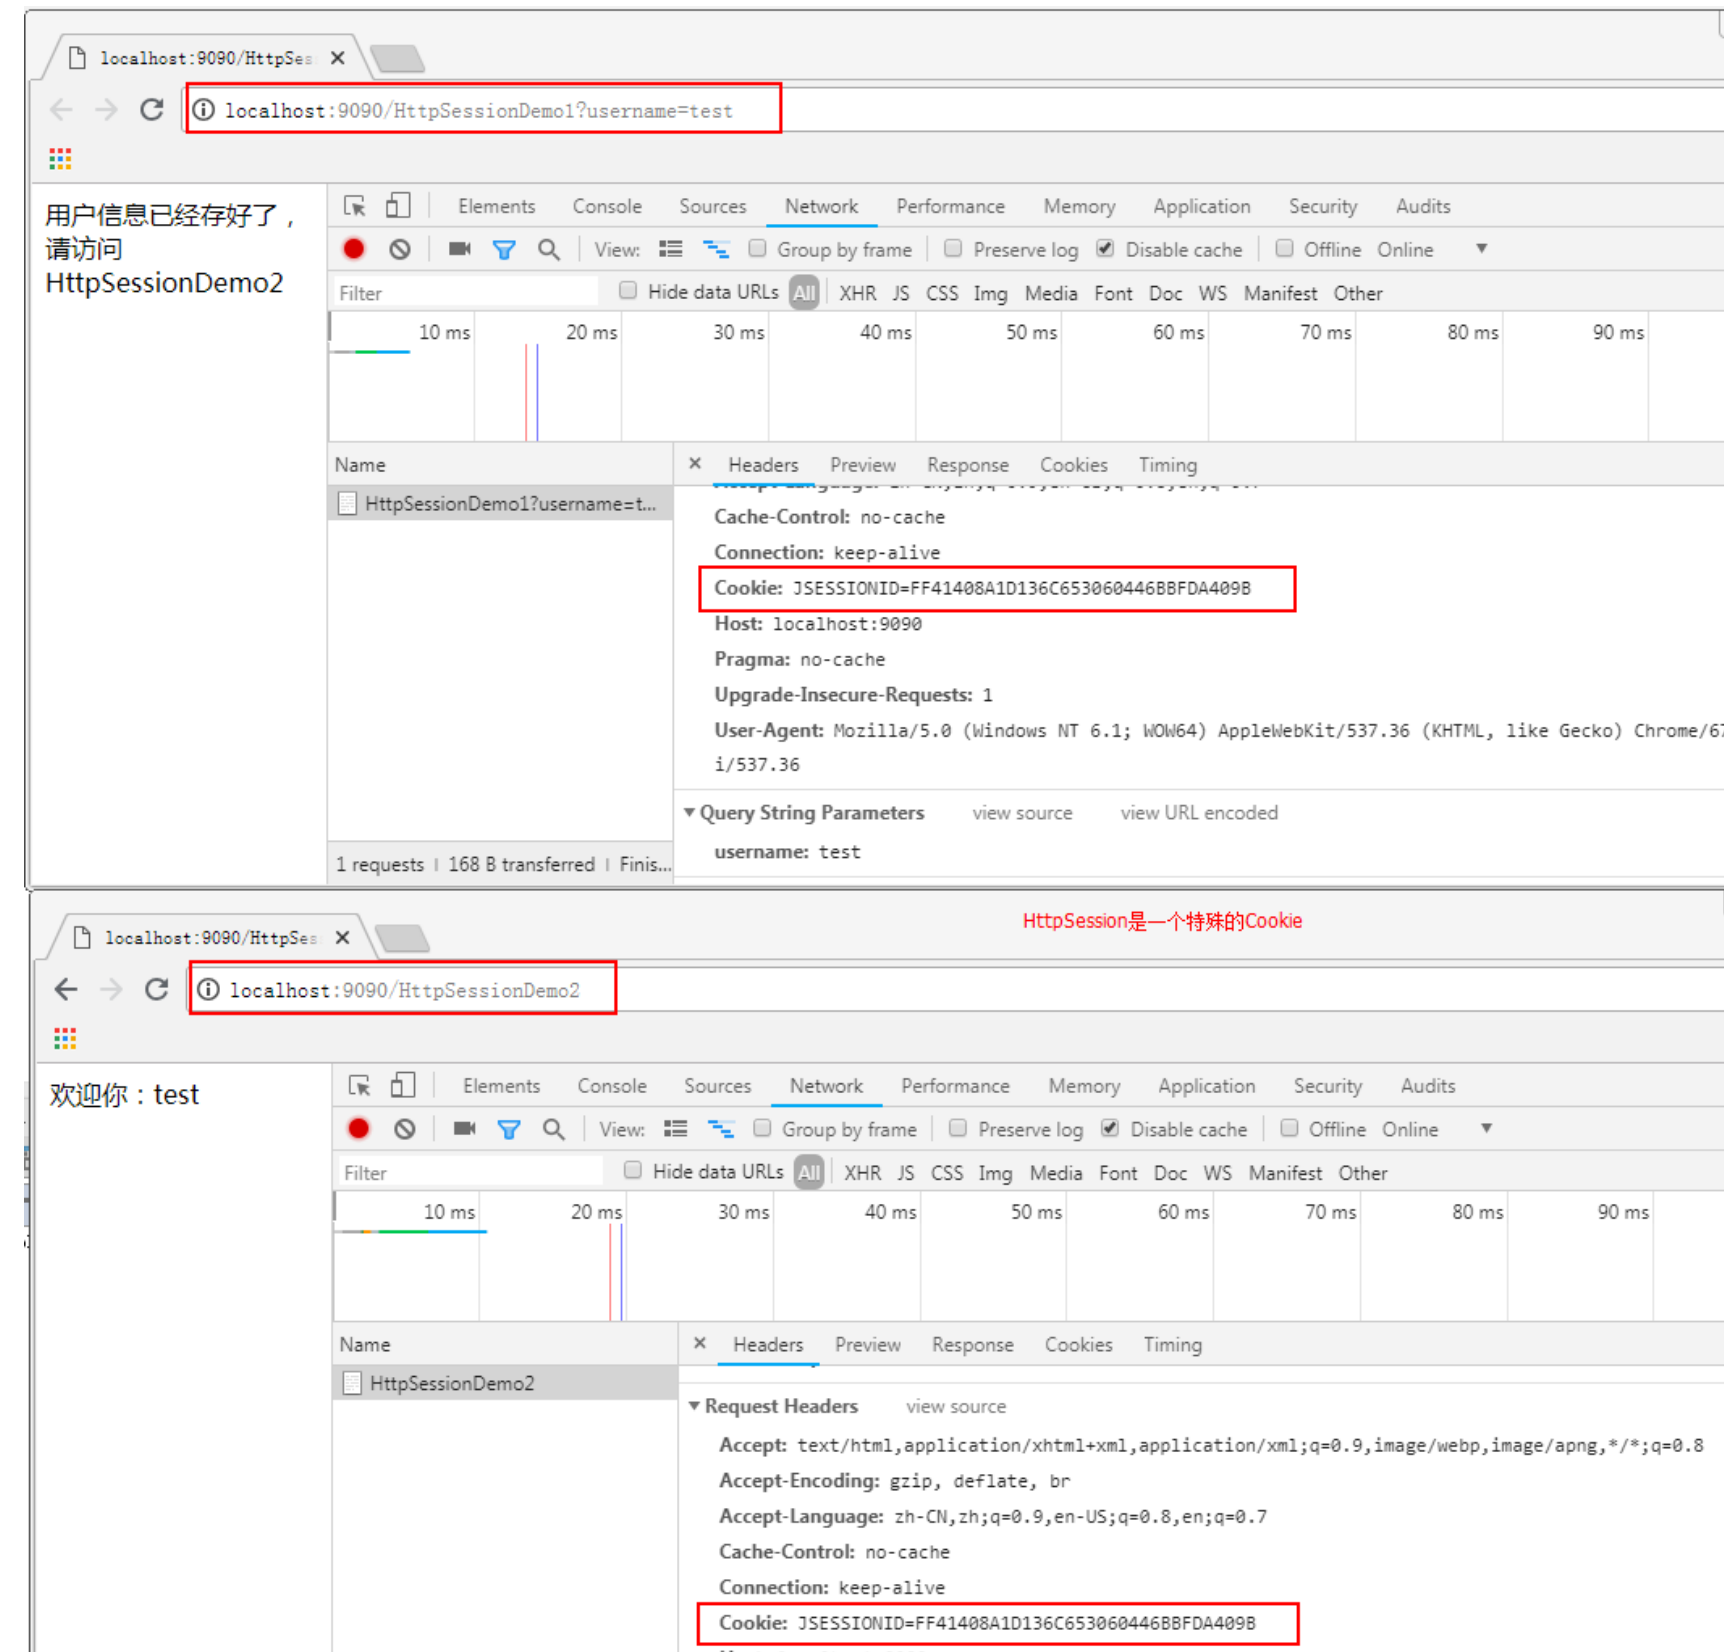The image size is (1724, 1652).
Task: Open Online throttling dropdown in bottom DevTools
Action: click(1437, 1129)
